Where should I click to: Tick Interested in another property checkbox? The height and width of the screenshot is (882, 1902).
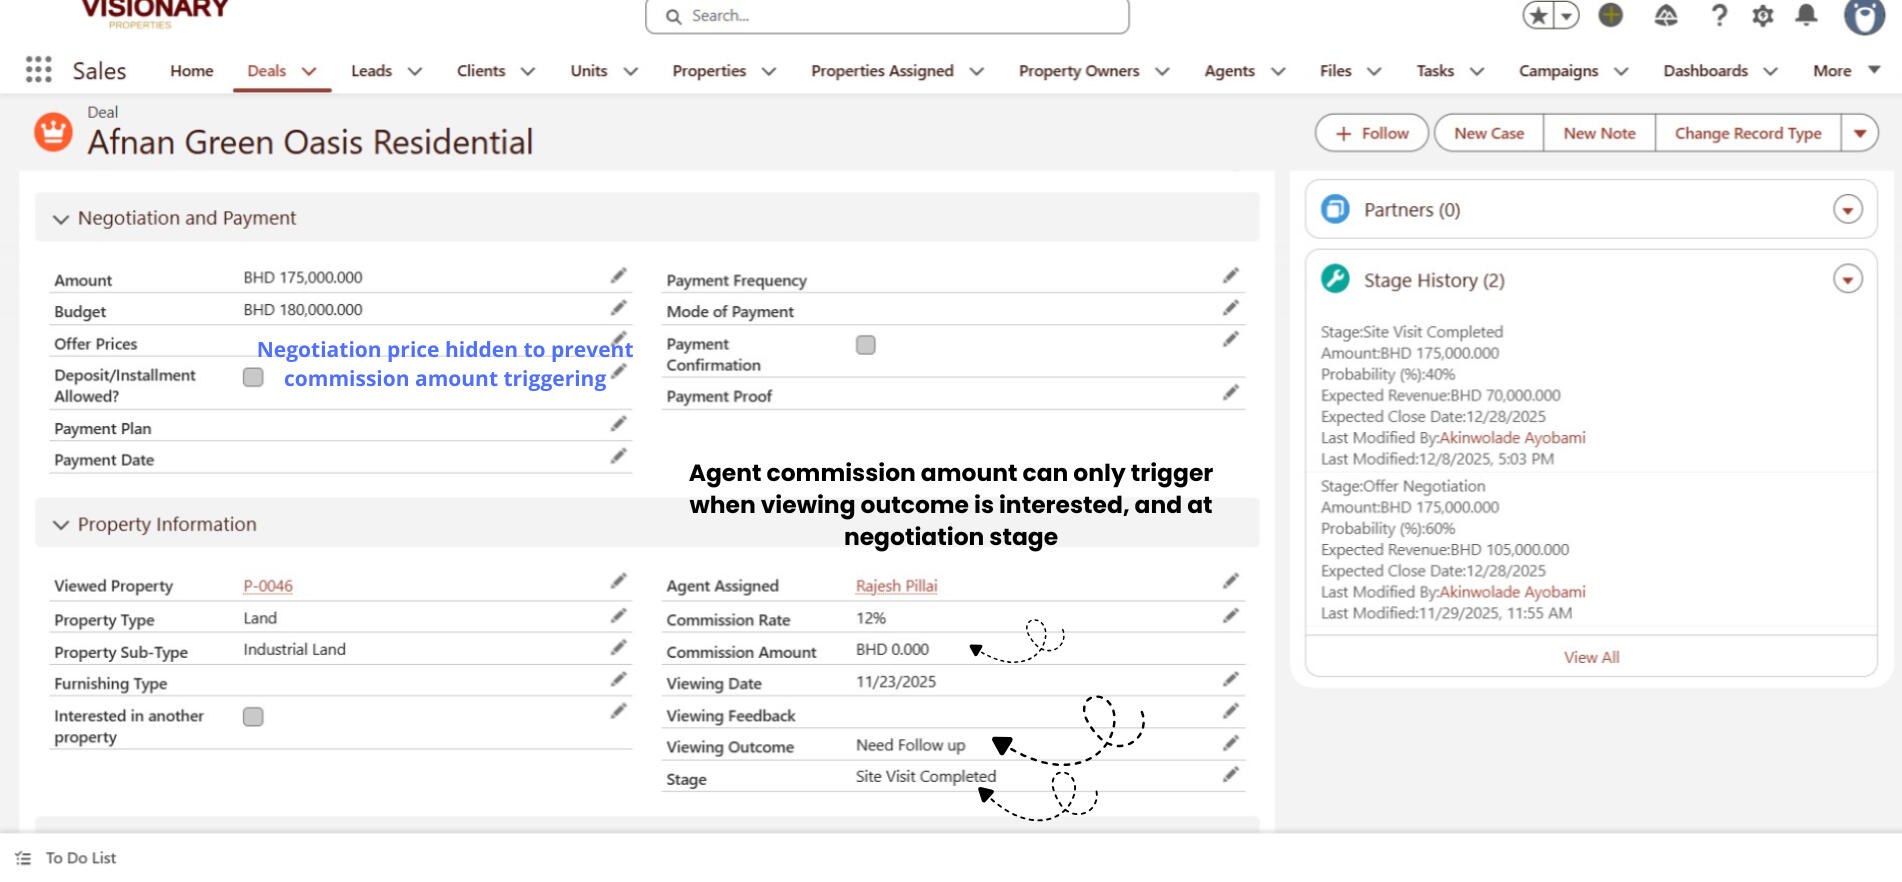click(x=253, y=717)
